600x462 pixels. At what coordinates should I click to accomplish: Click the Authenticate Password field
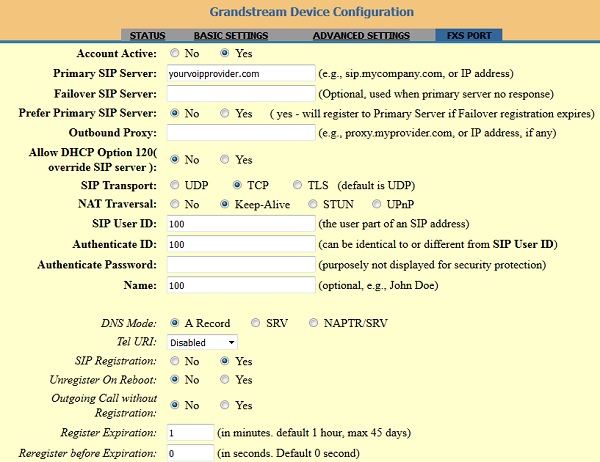(x=241, y=264)
